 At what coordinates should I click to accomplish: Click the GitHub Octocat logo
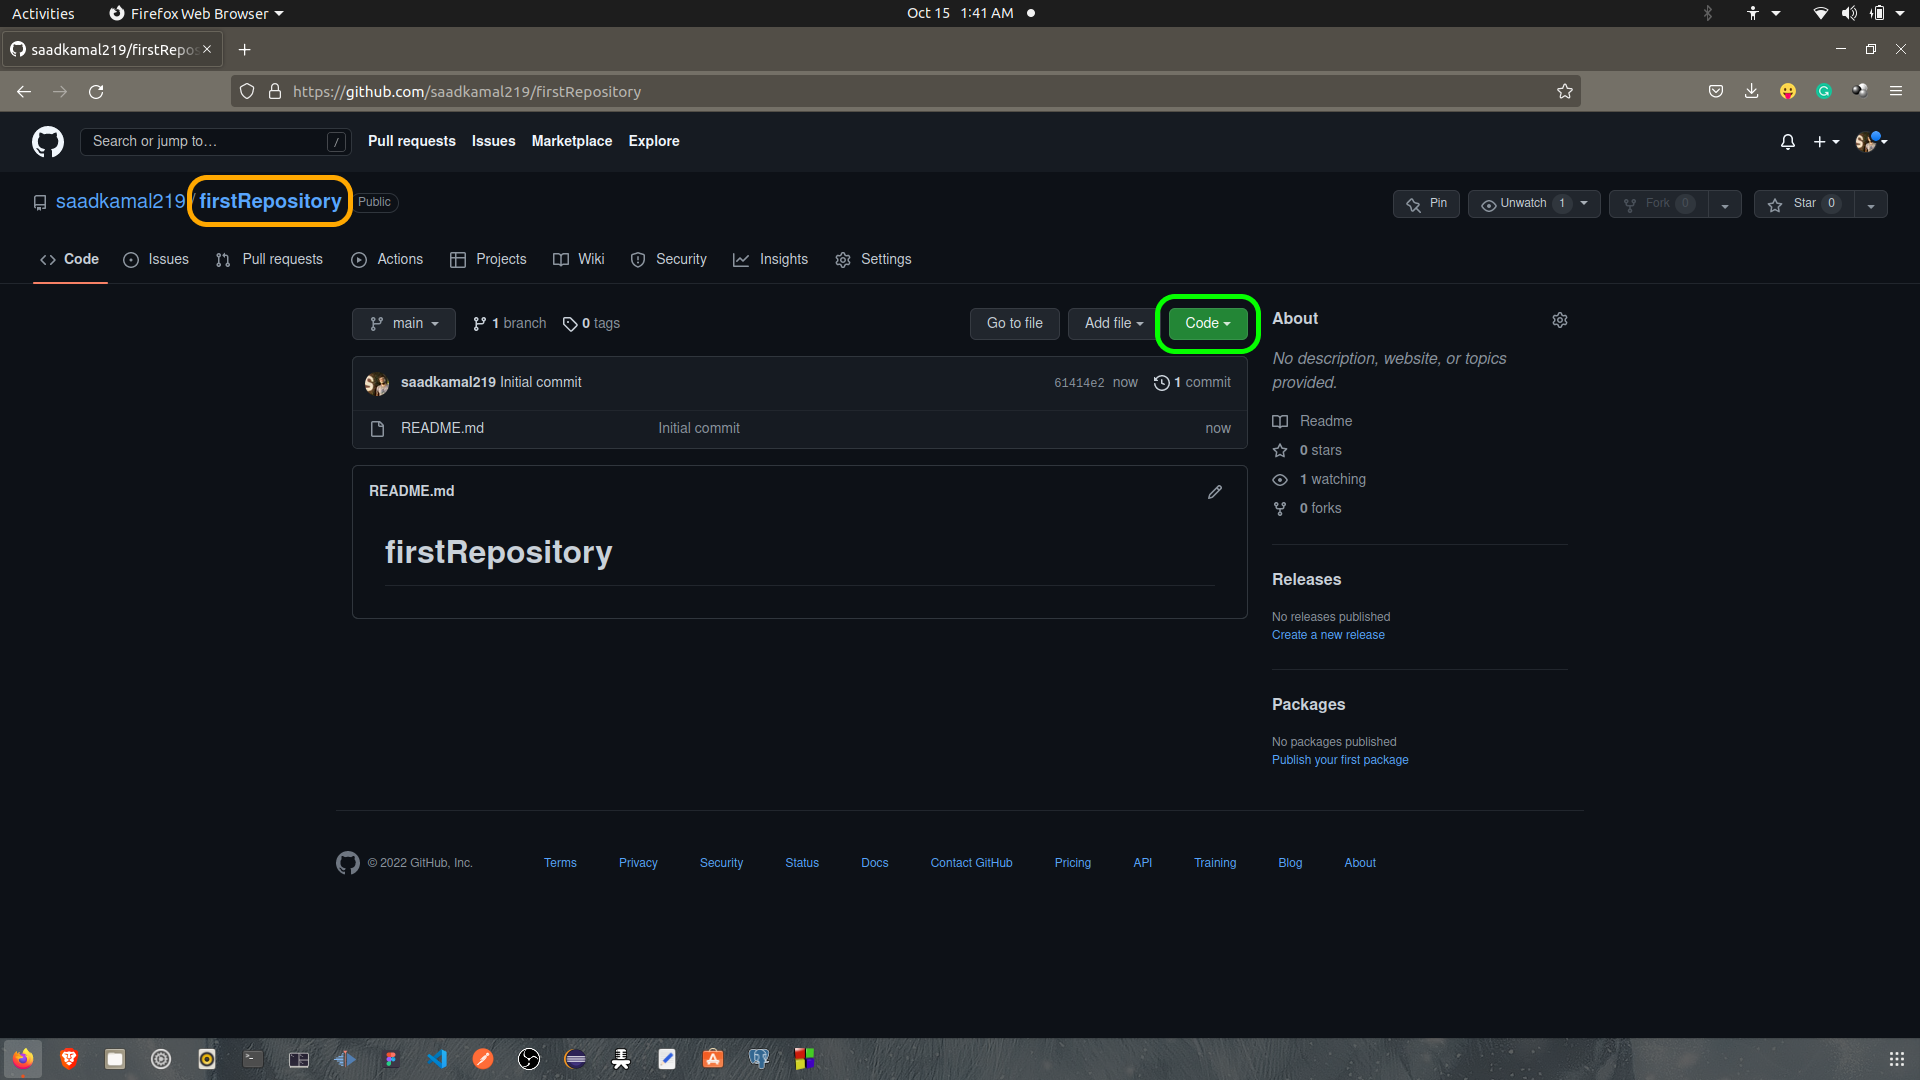47,141
